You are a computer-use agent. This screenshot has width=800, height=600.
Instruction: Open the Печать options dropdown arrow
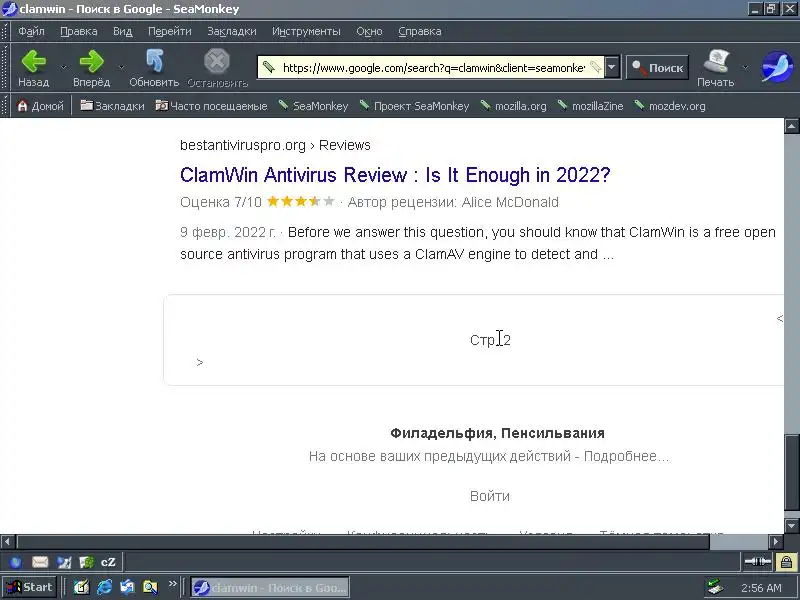pyautogui.click(x=745, y=67)
